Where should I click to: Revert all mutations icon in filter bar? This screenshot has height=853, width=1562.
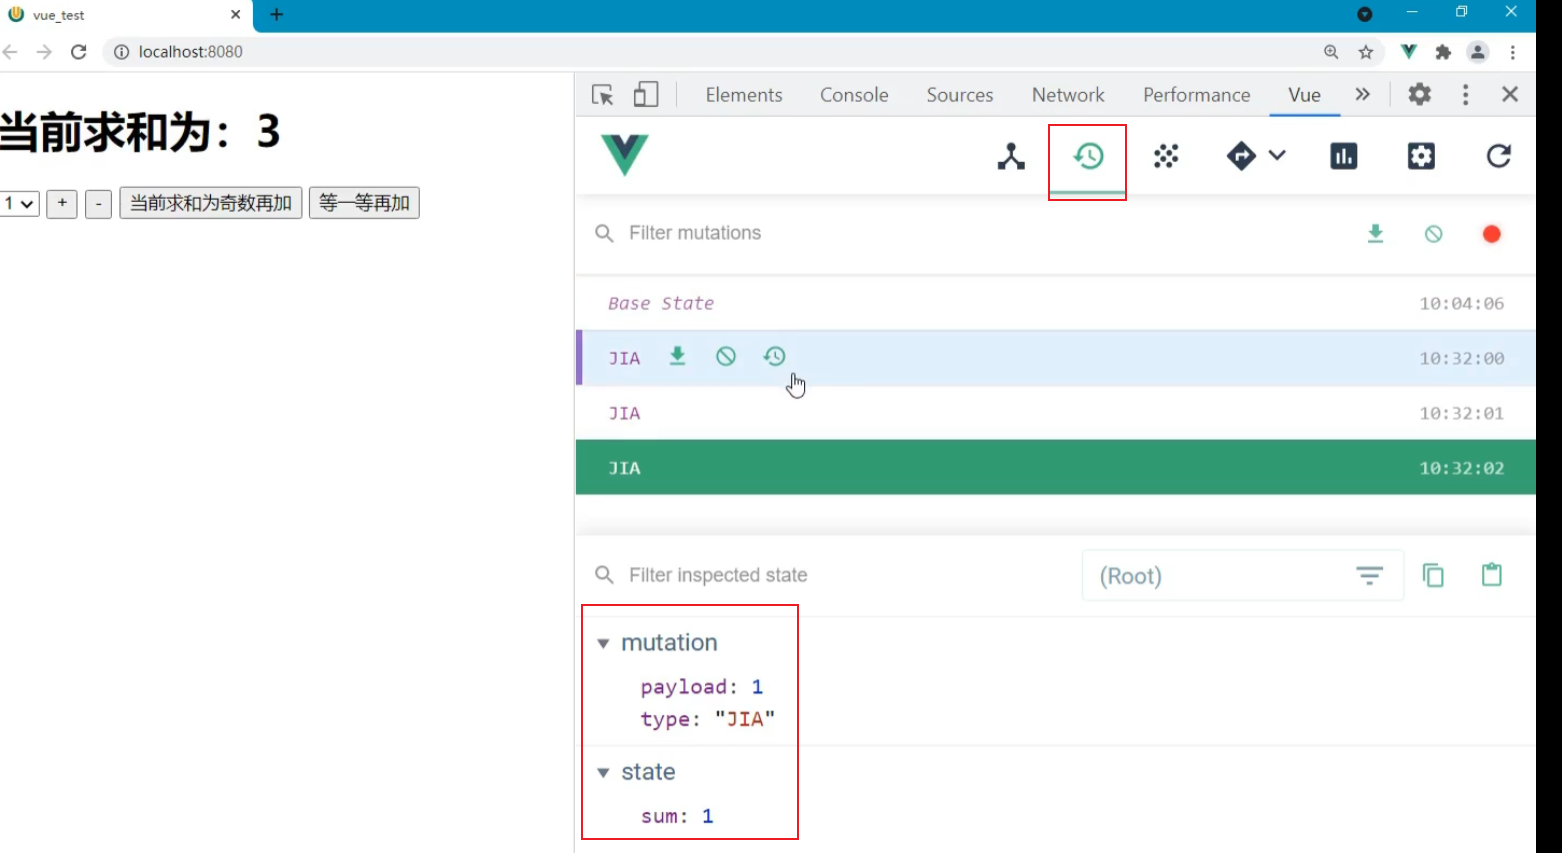[1434, 233]
